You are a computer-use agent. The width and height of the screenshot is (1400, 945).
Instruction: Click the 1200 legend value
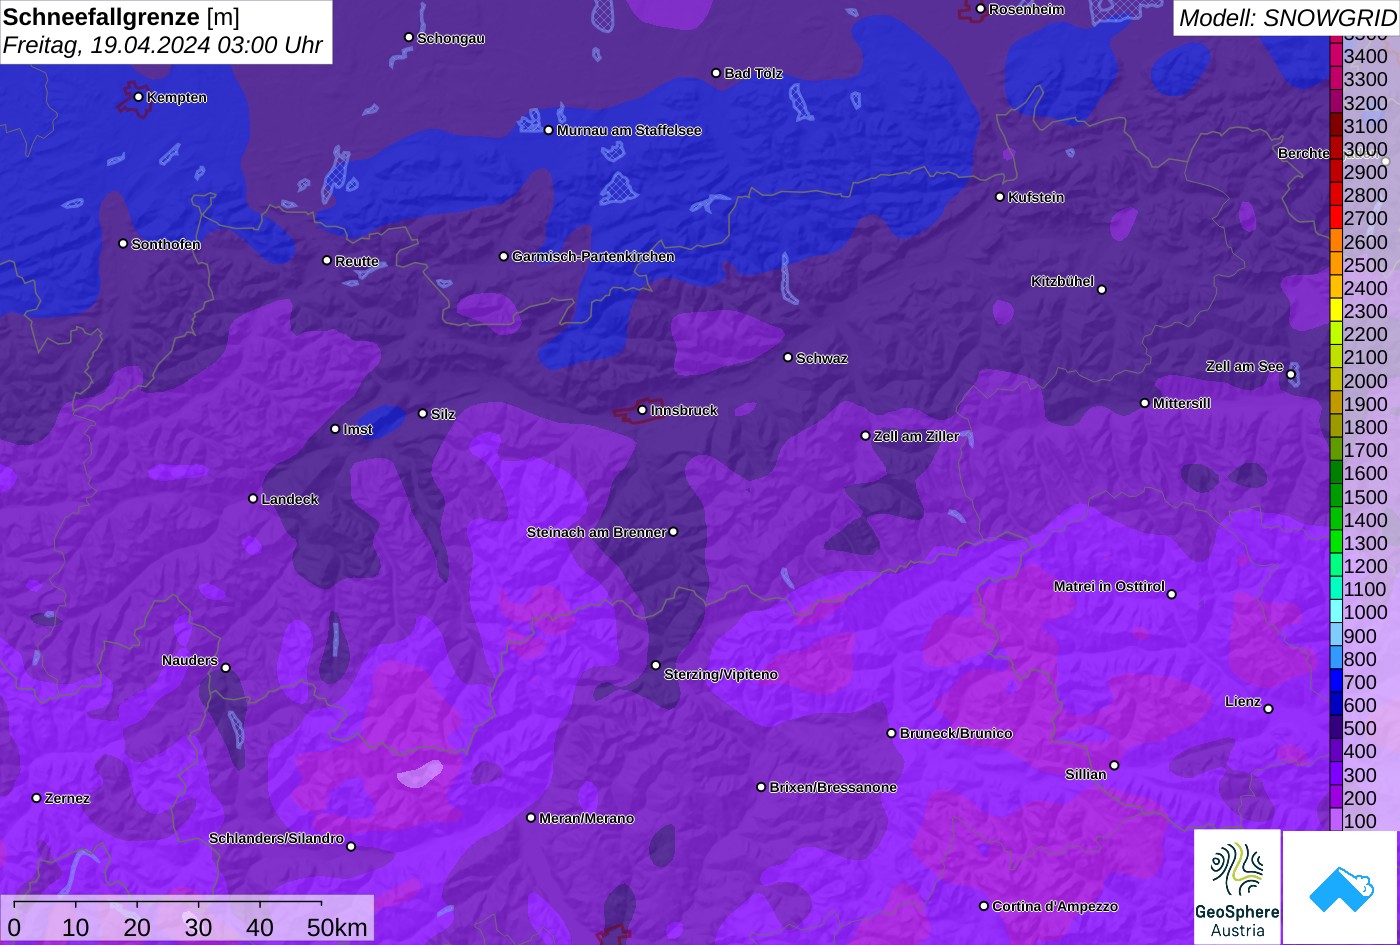pyautogui.click(x=1366, y=566)
